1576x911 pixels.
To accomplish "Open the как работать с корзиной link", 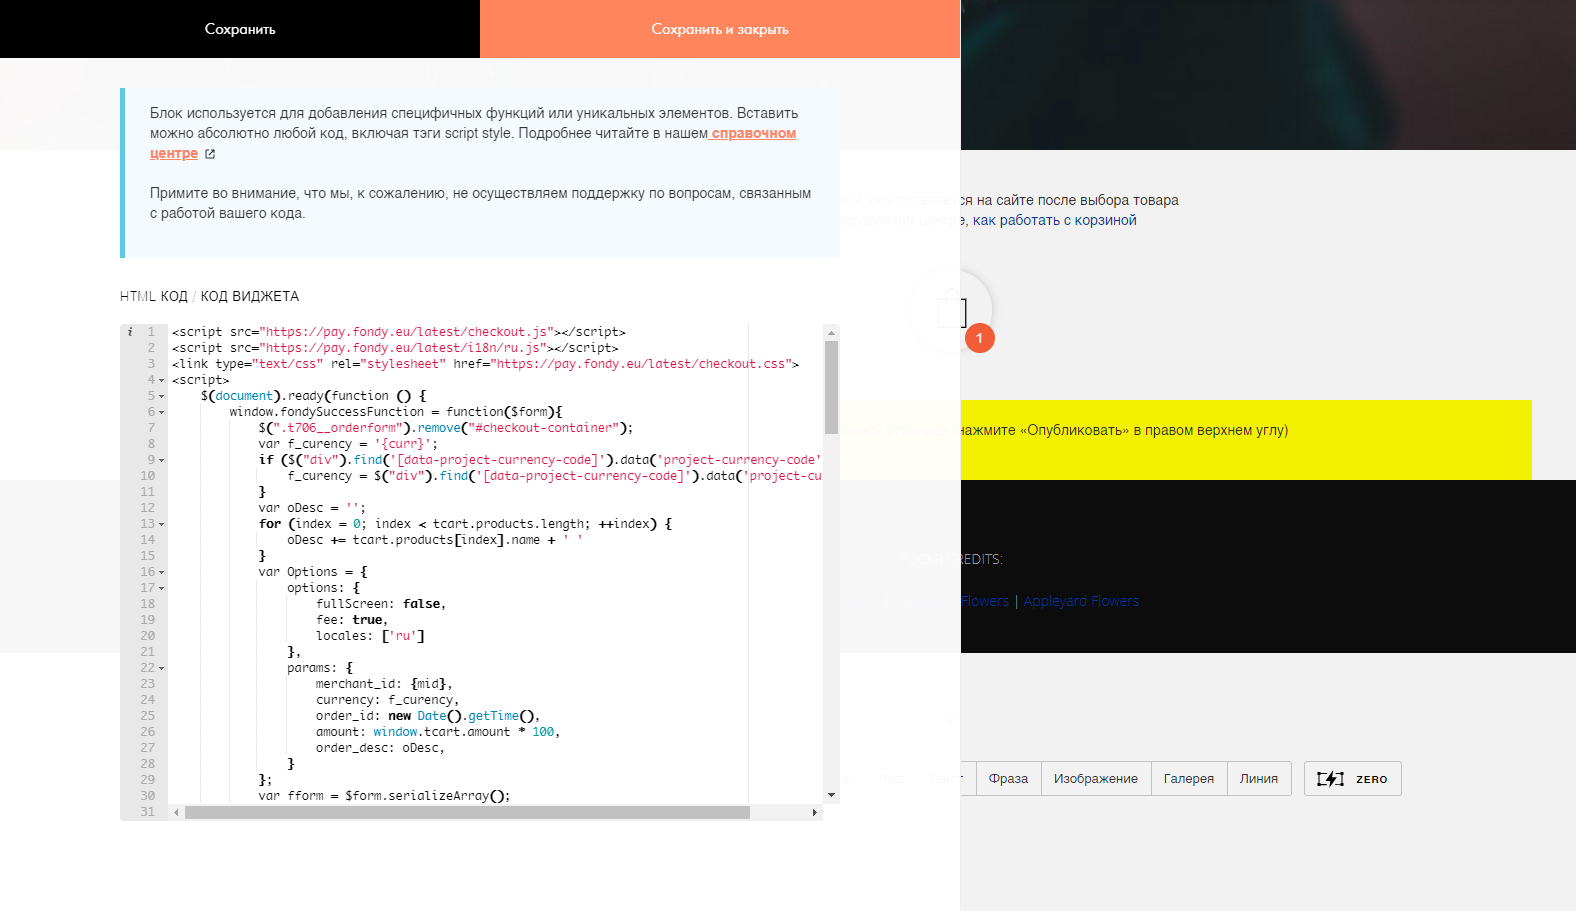I will pos(1055,220).
